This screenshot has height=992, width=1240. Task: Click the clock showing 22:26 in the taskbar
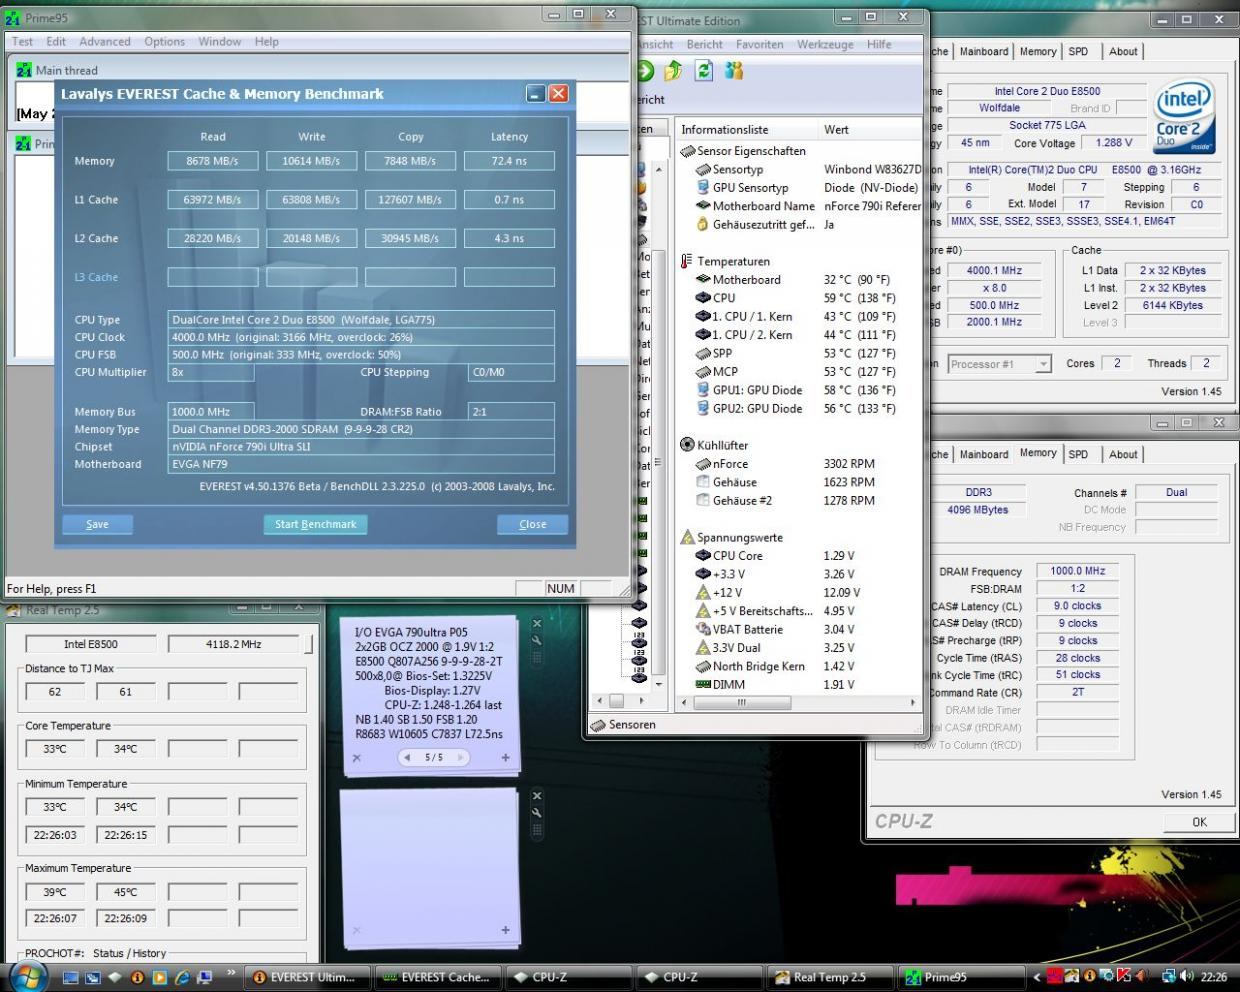pos(1214,977)
